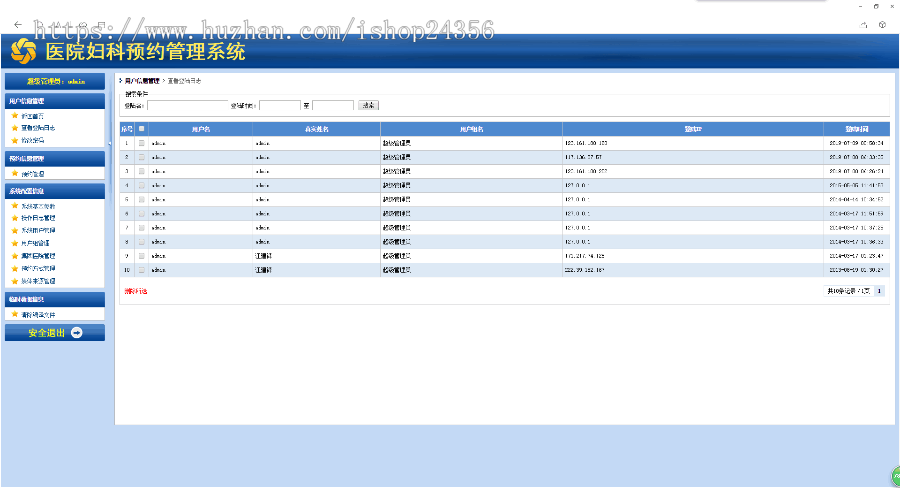Click the hospital system logo icon
The width and height of the screenshot is (900, 488).
click(x=24, y=51)
